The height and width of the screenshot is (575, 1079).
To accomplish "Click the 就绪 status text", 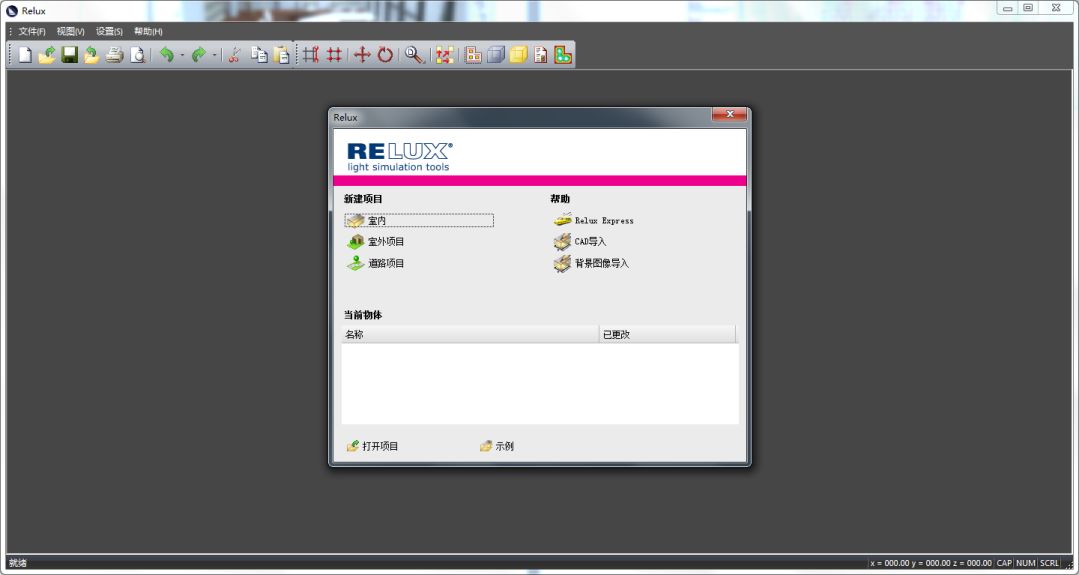I will [x=18, y=563].
